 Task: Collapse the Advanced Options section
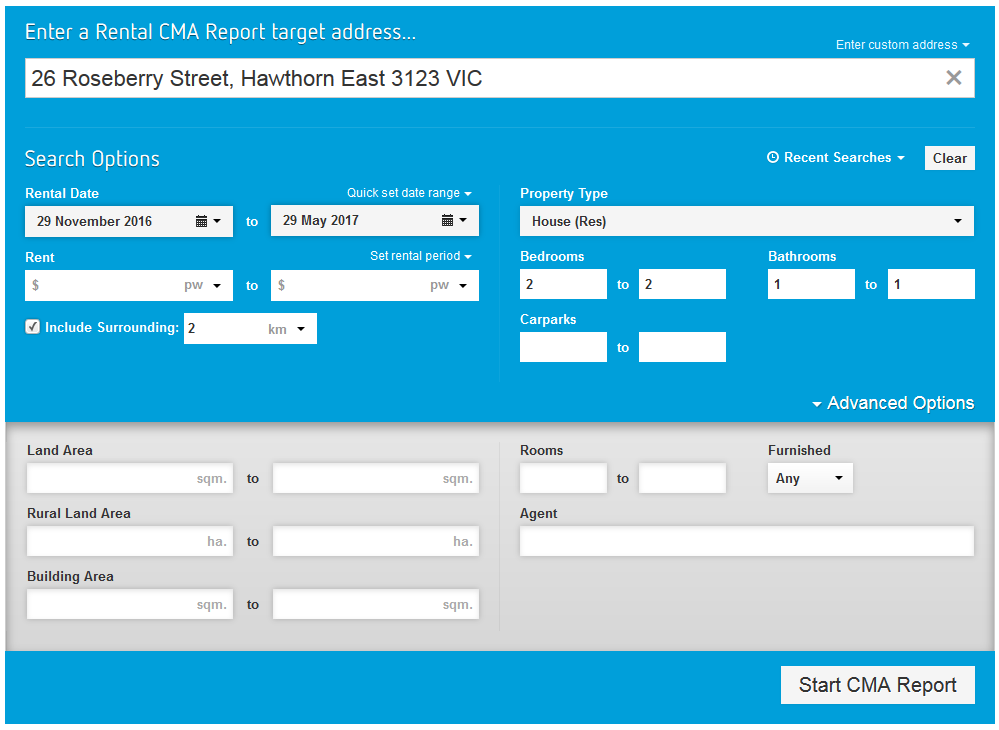(892, 403)
